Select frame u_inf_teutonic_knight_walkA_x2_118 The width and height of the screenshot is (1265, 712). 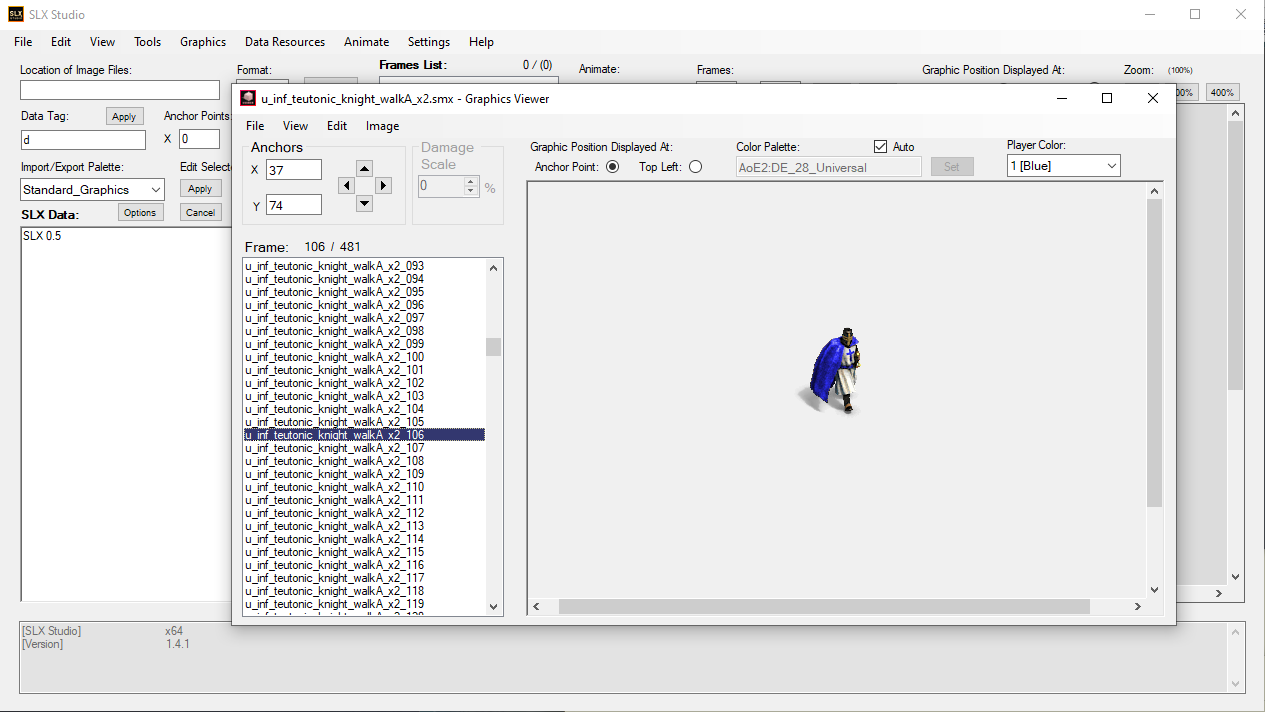[364, 591]
